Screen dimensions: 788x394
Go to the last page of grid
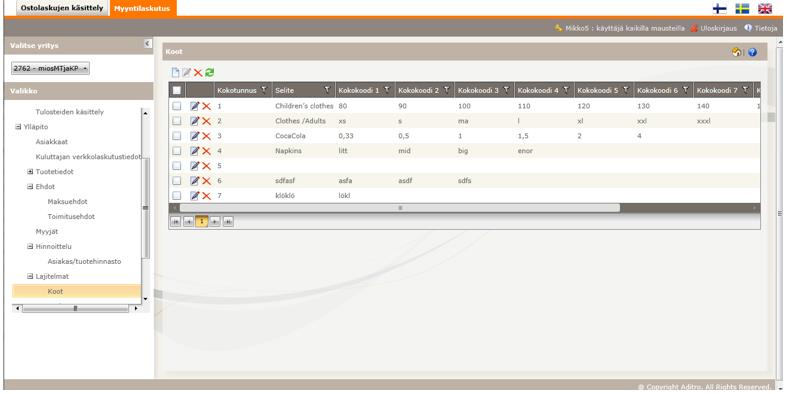point(228,222)
